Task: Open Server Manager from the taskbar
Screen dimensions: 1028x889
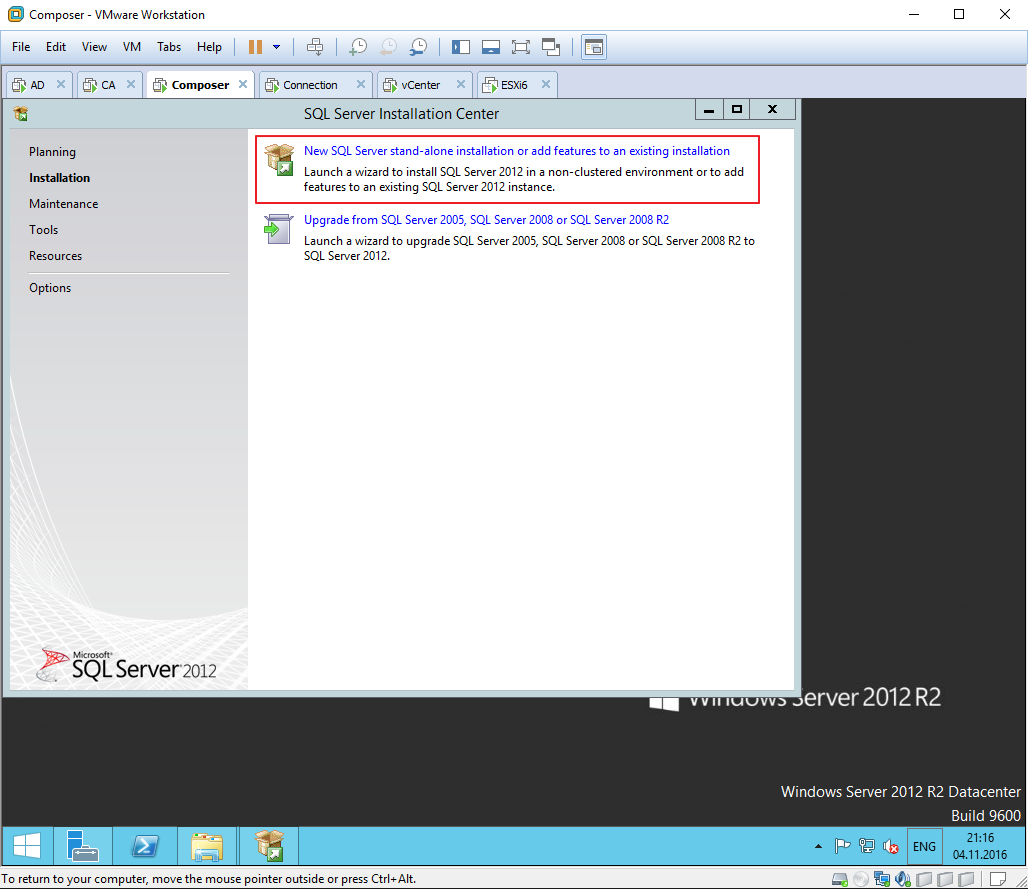Action: [x=82, y=846]
